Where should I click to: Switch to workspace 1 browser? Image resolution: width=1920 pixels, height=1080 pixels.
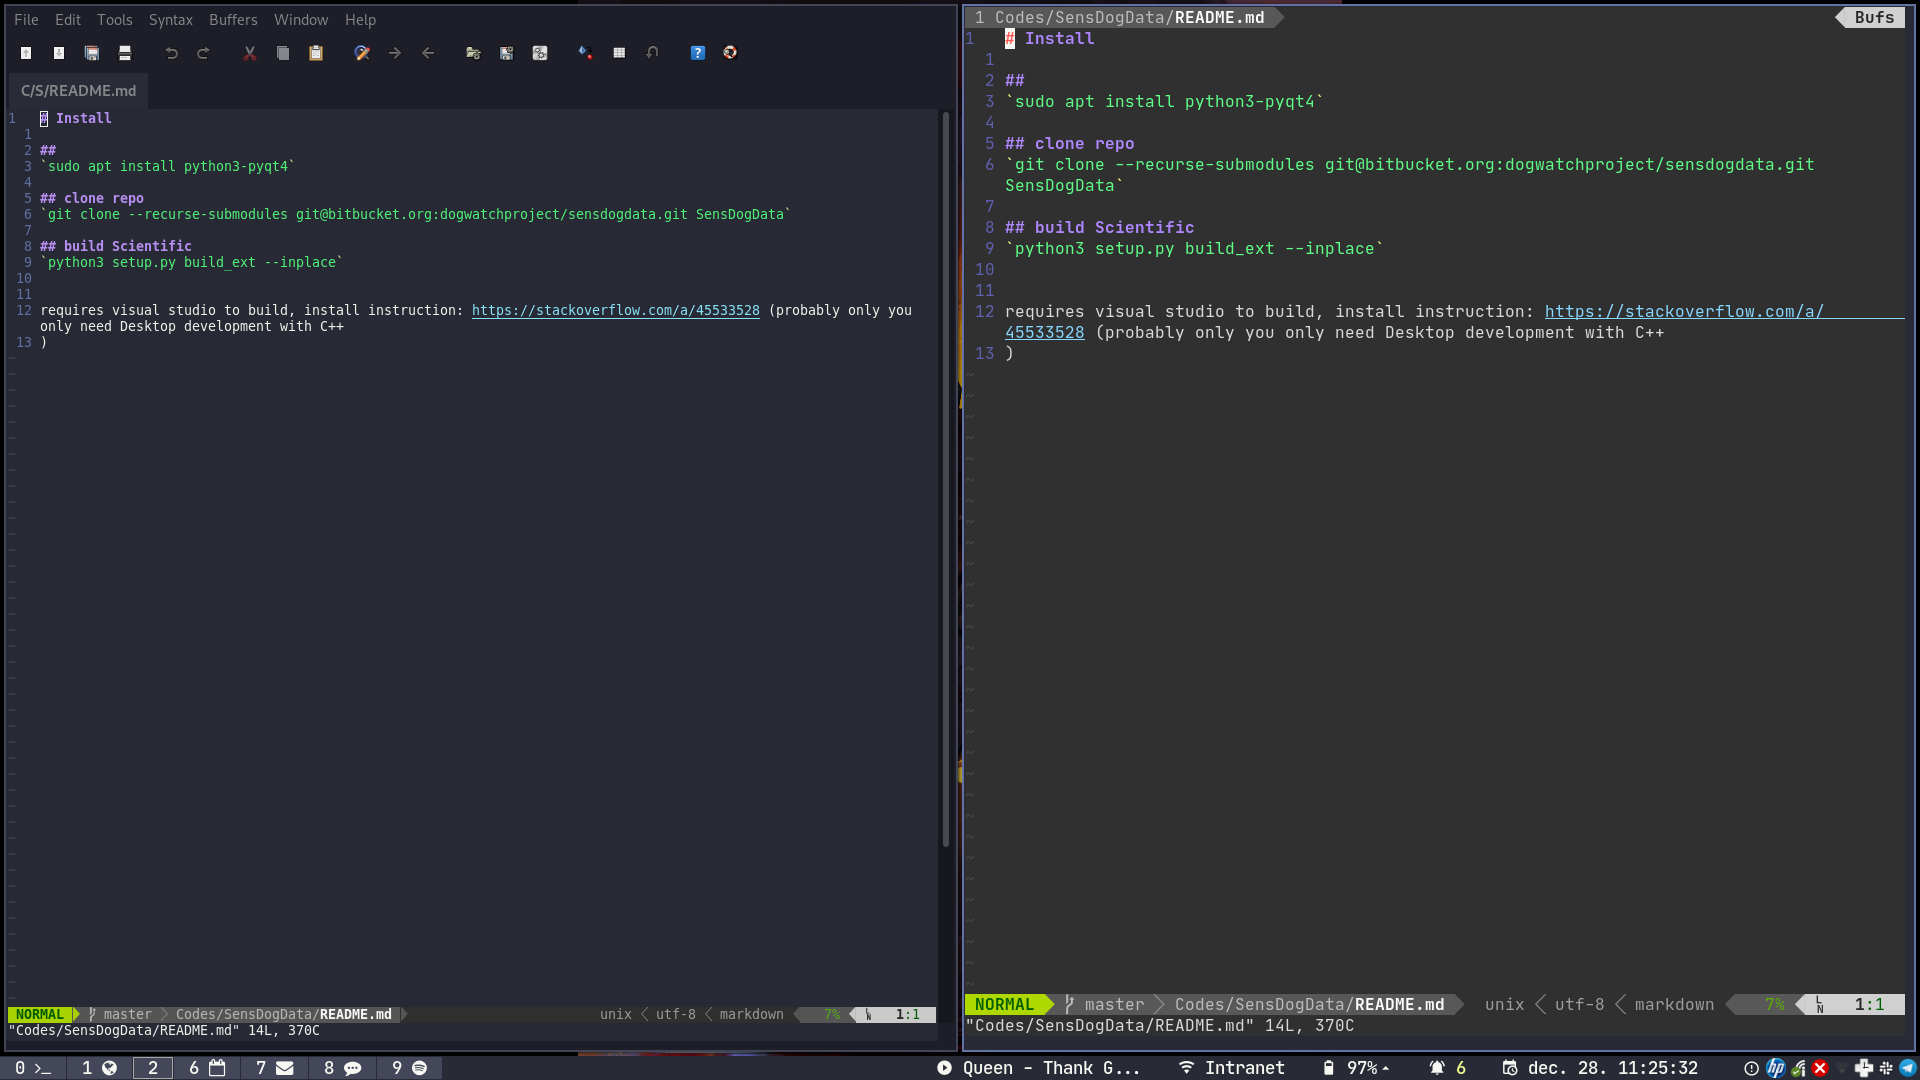pos(99,1068)
